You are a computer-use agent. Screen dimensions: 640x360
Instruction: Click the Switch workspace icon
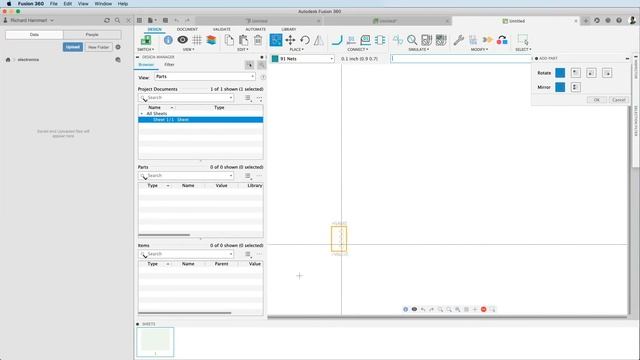click(x=146, y=40)
